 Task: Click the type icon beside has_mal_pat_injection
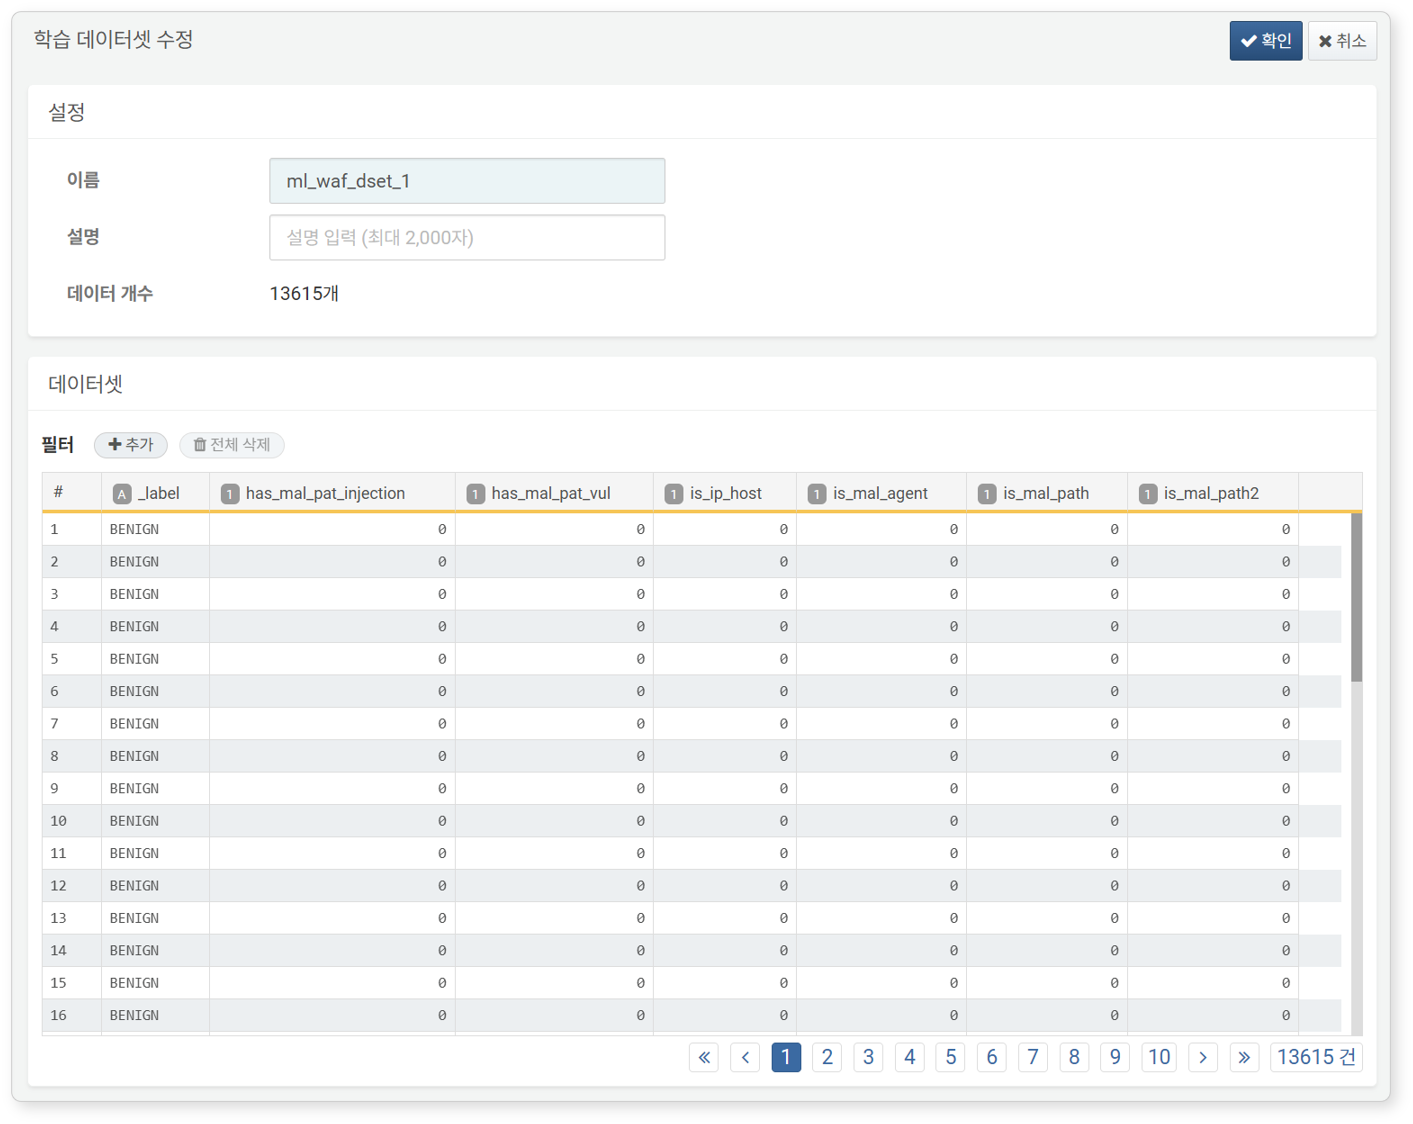click(x=230, y=494)
